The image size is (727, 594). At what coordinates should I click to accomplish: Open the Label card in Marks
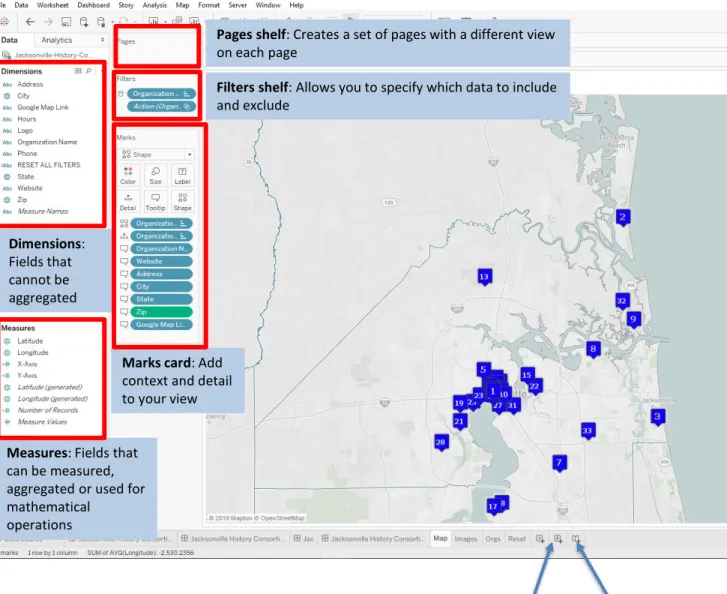(182, 176)
